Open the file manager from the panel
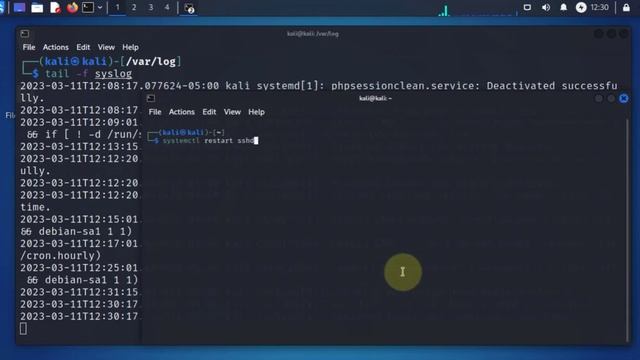 coord(37,8)
